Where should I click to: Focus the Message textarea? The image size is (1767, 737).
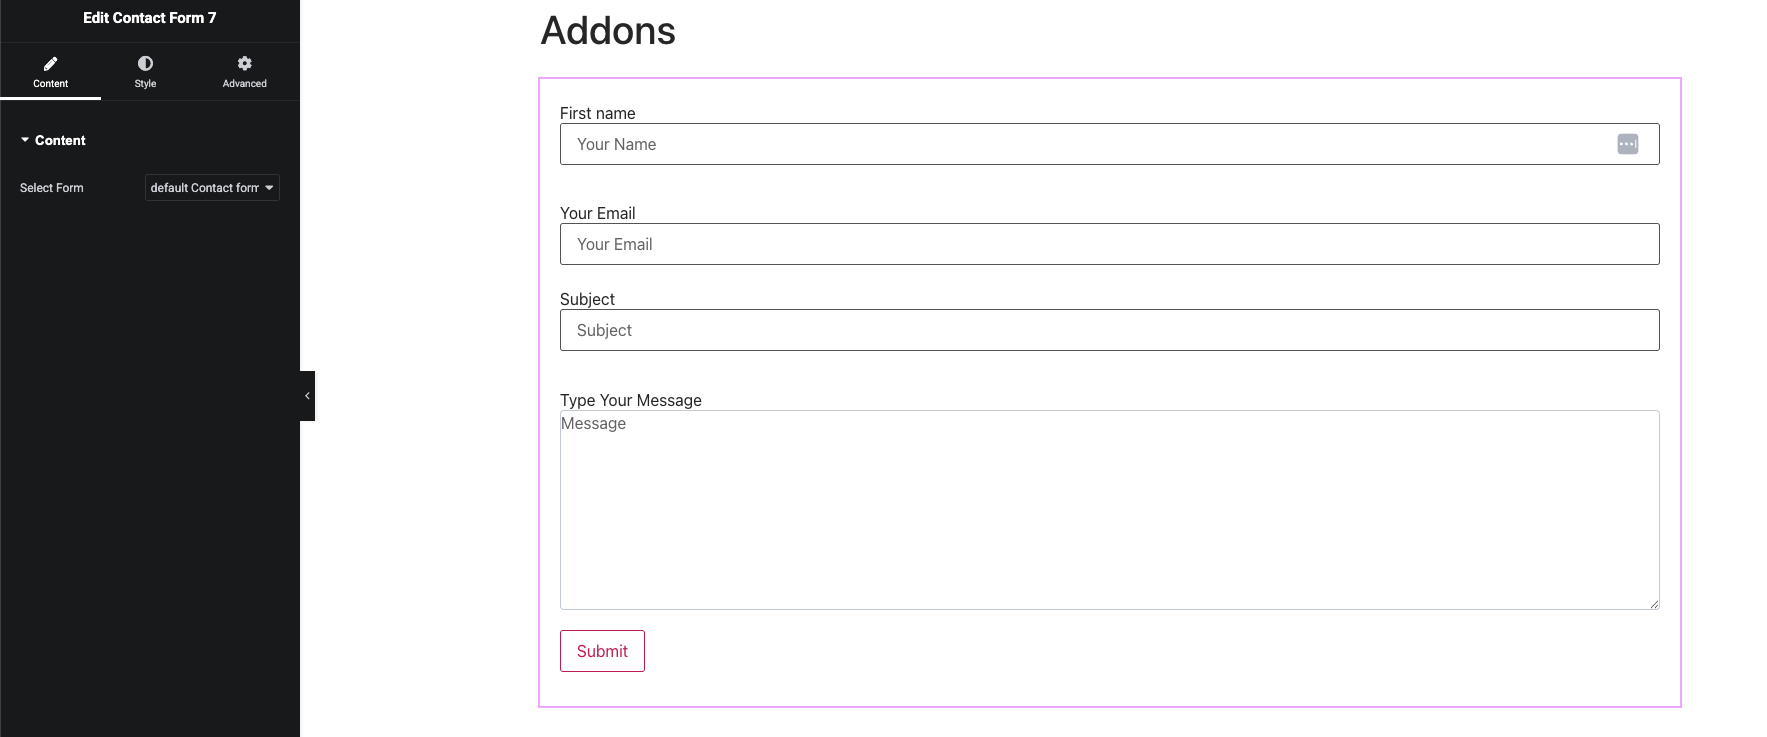1109,510
